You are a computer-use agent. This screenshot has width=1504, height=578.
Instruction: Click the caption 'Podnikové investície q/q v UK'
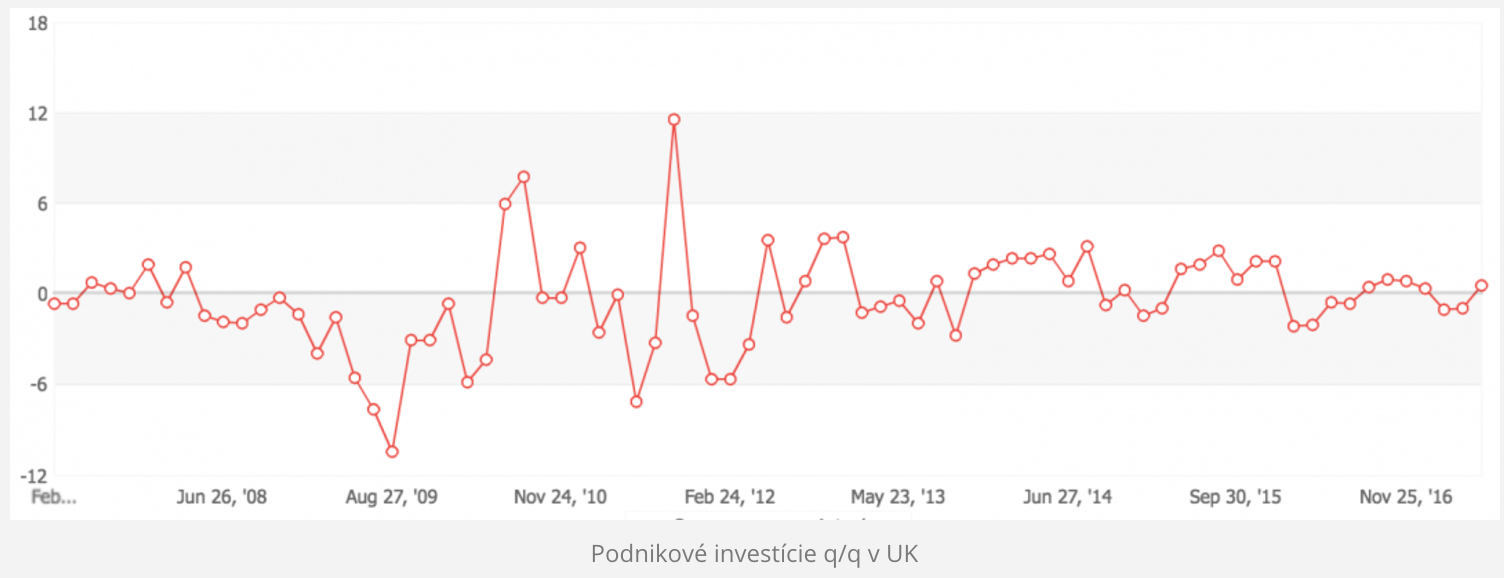[754, 553]
